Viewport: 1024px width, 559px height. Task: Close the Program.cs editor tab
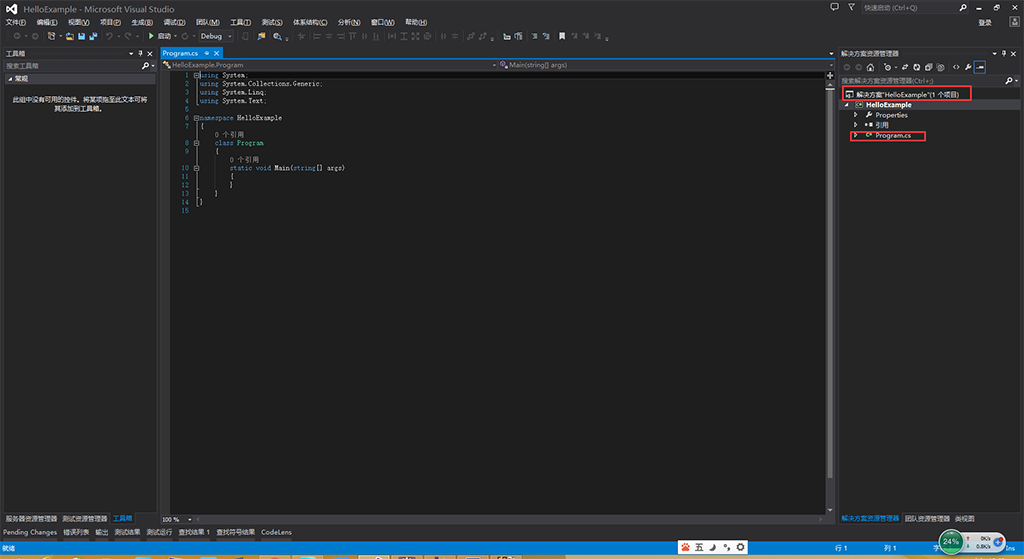[x=216, y=54]
